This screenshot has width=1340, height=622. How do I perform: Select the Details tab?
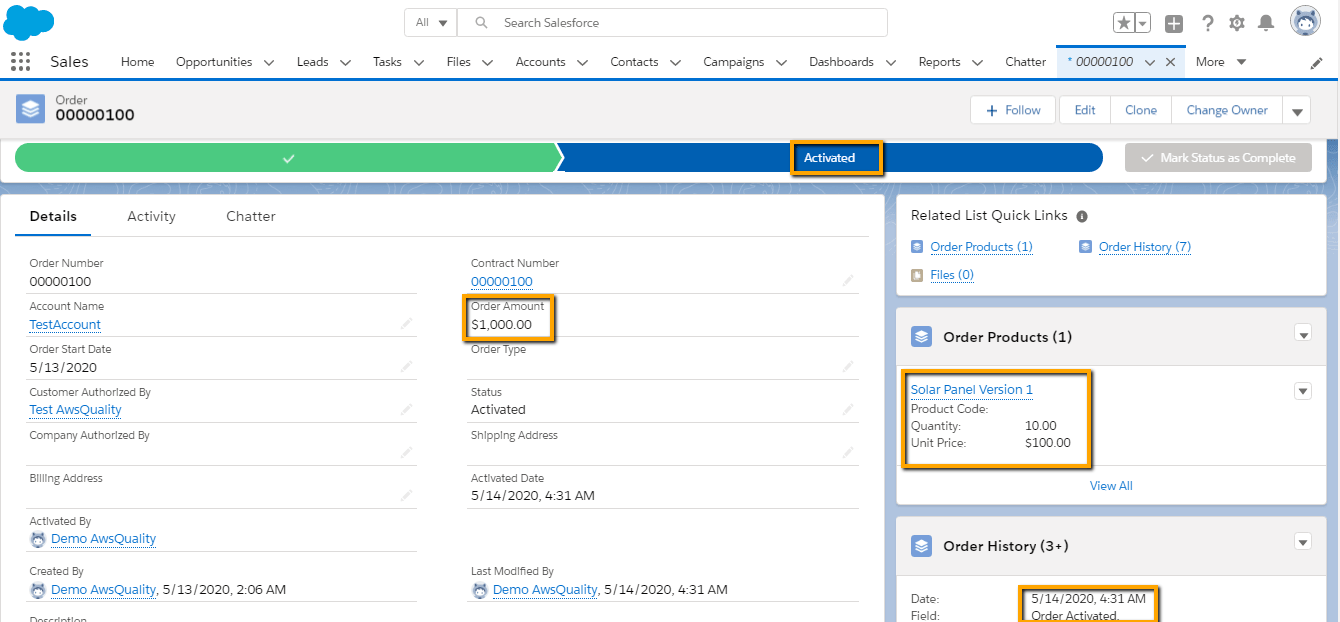click(x=53, y=216)
